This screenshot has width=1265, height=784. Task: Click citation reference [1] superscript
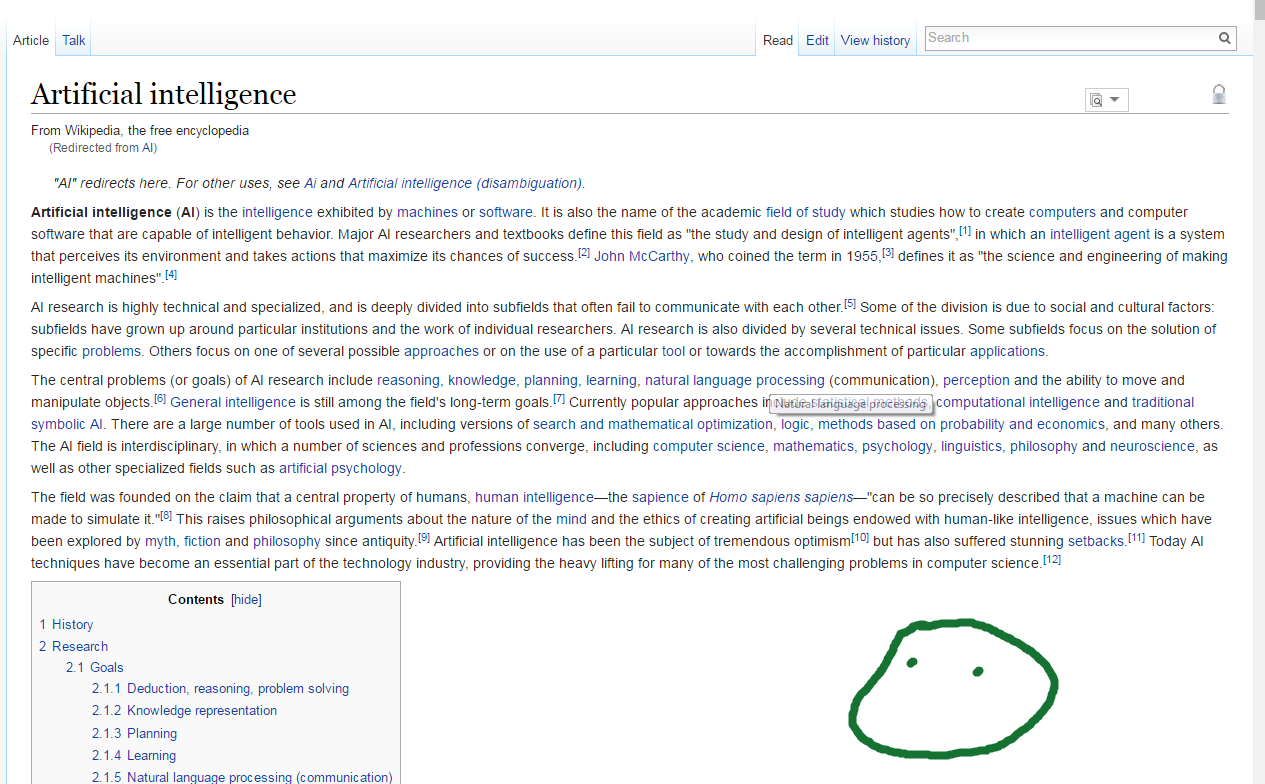(x=965, y=231)
